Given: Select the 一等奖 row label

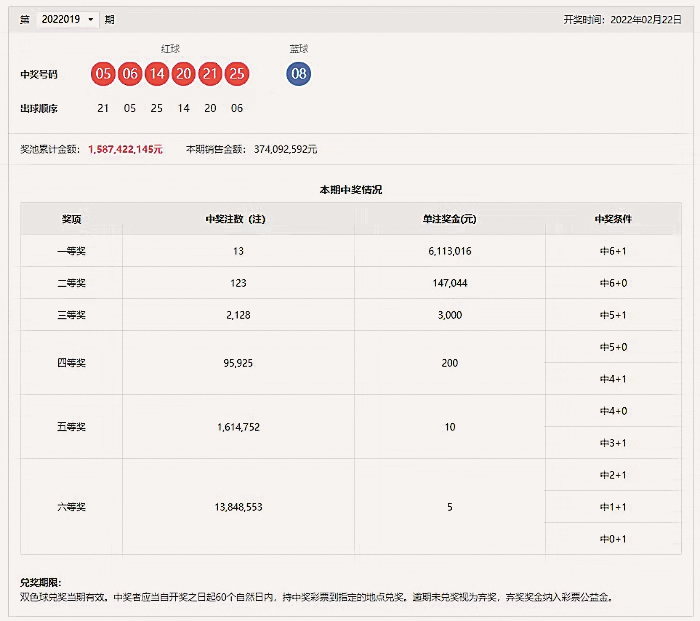Looking at the screenshot, I should tap(72, 251).
